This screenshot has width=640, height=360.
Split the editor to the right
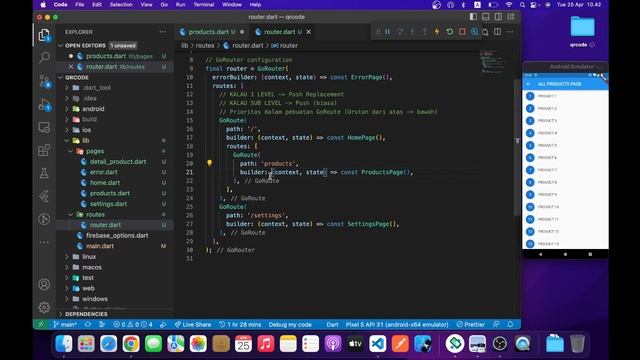point(497,31)
